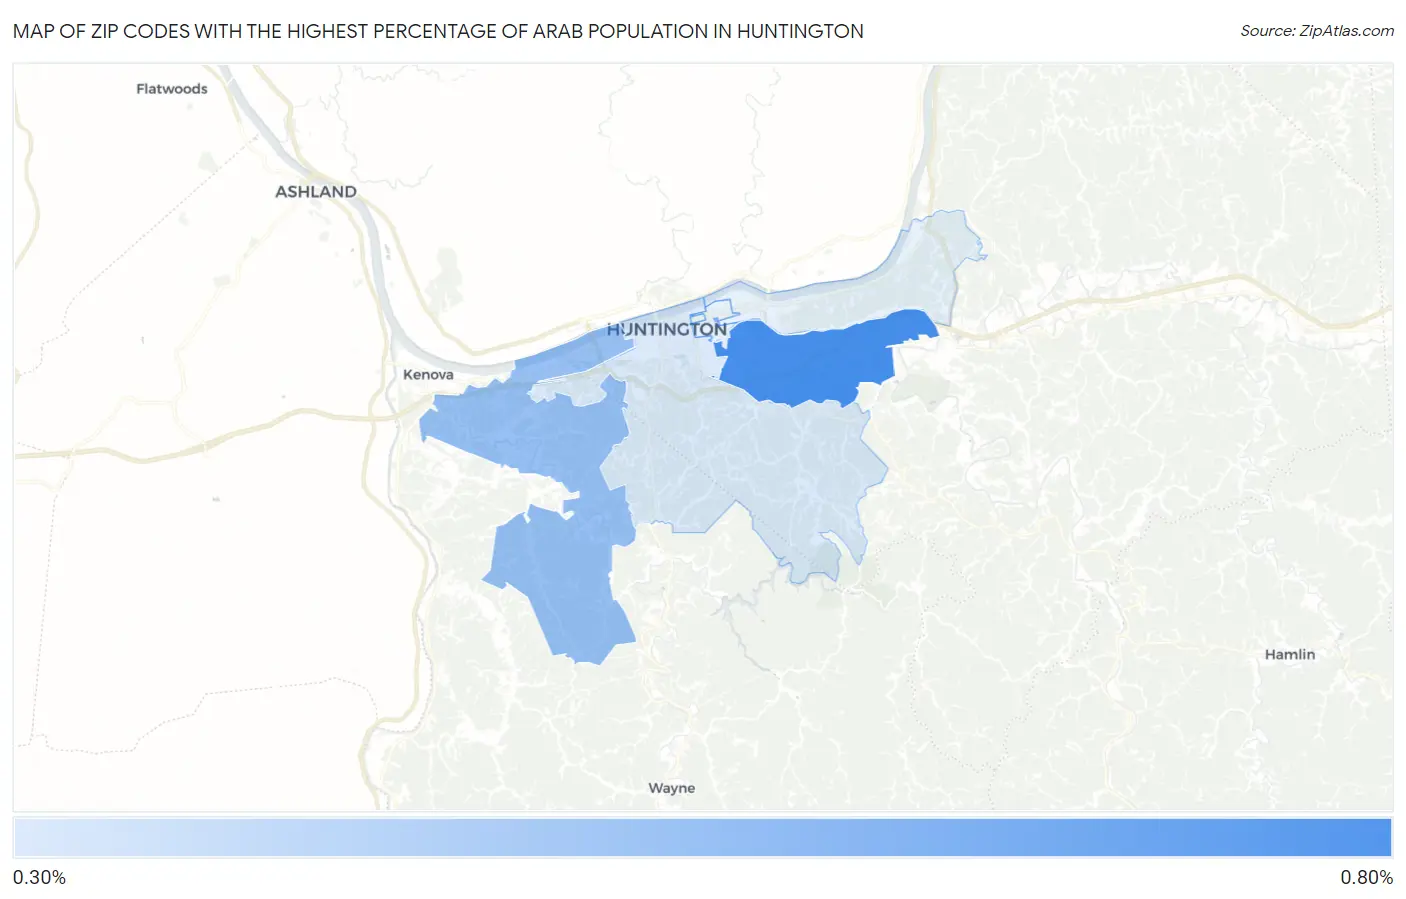Select the southernmost medium-blue zip code area
This screenshot has width=1406, height=899.
tap(565, 580)
